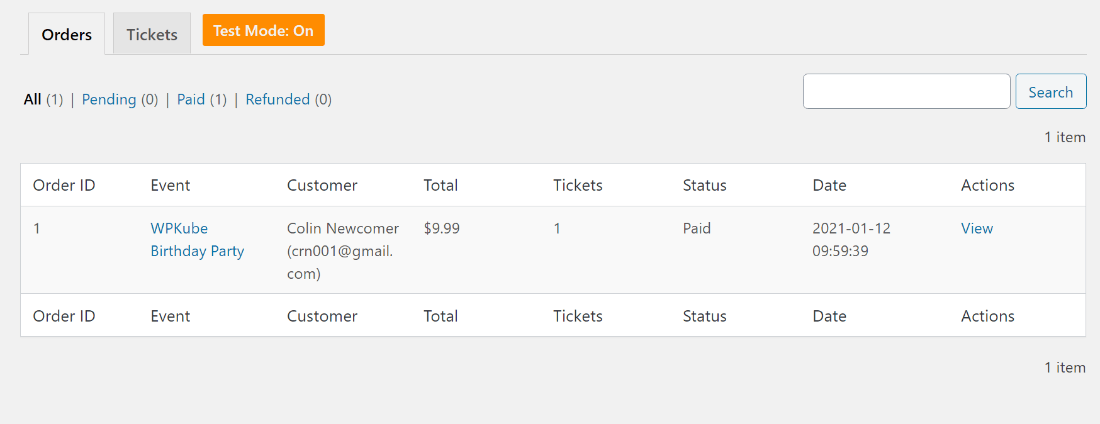1100x424 pixels.
Task: Focus the order search input field
Action: click(x=906, y=91)
